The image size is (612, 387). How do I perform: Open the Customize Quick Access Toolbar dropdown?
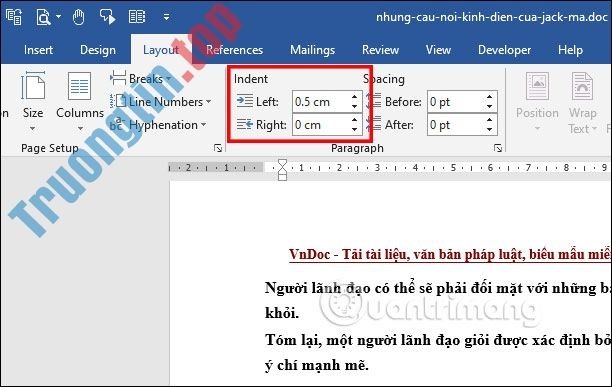[167, 17]
